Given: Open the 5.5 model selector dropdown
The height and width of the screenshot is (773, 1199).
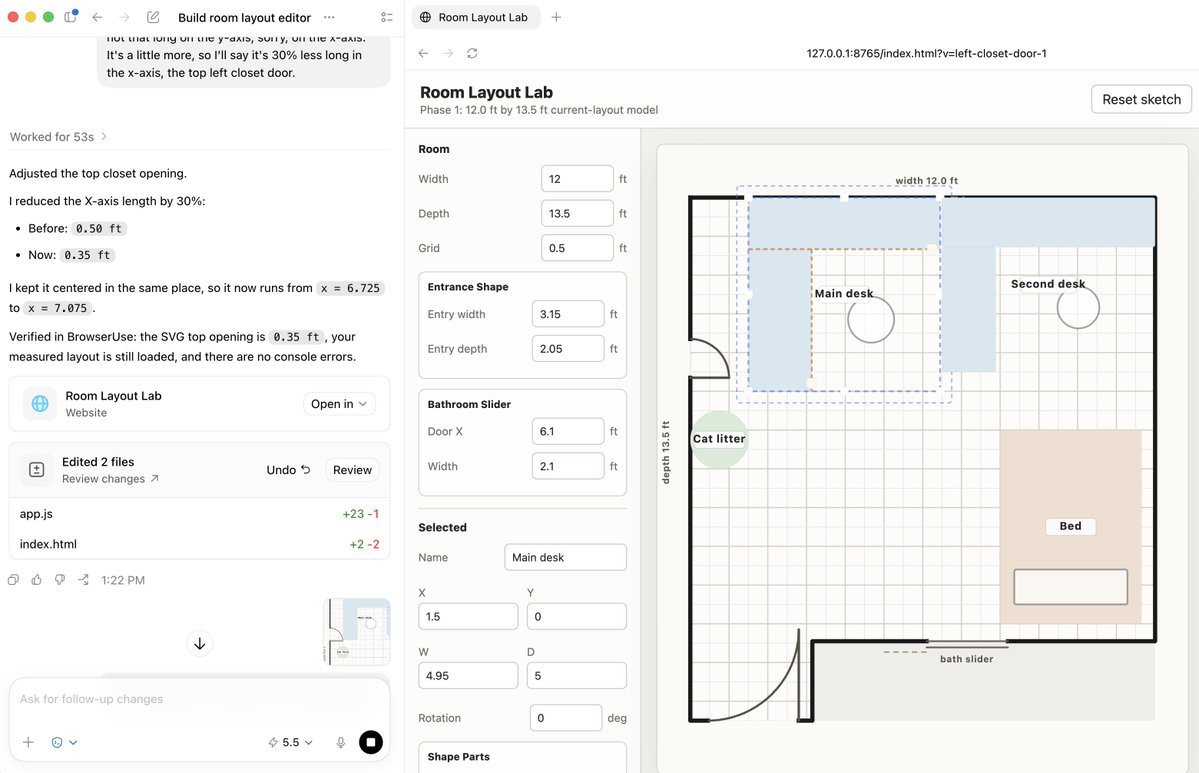Looking at the screenshot, I should pos(291,742).
